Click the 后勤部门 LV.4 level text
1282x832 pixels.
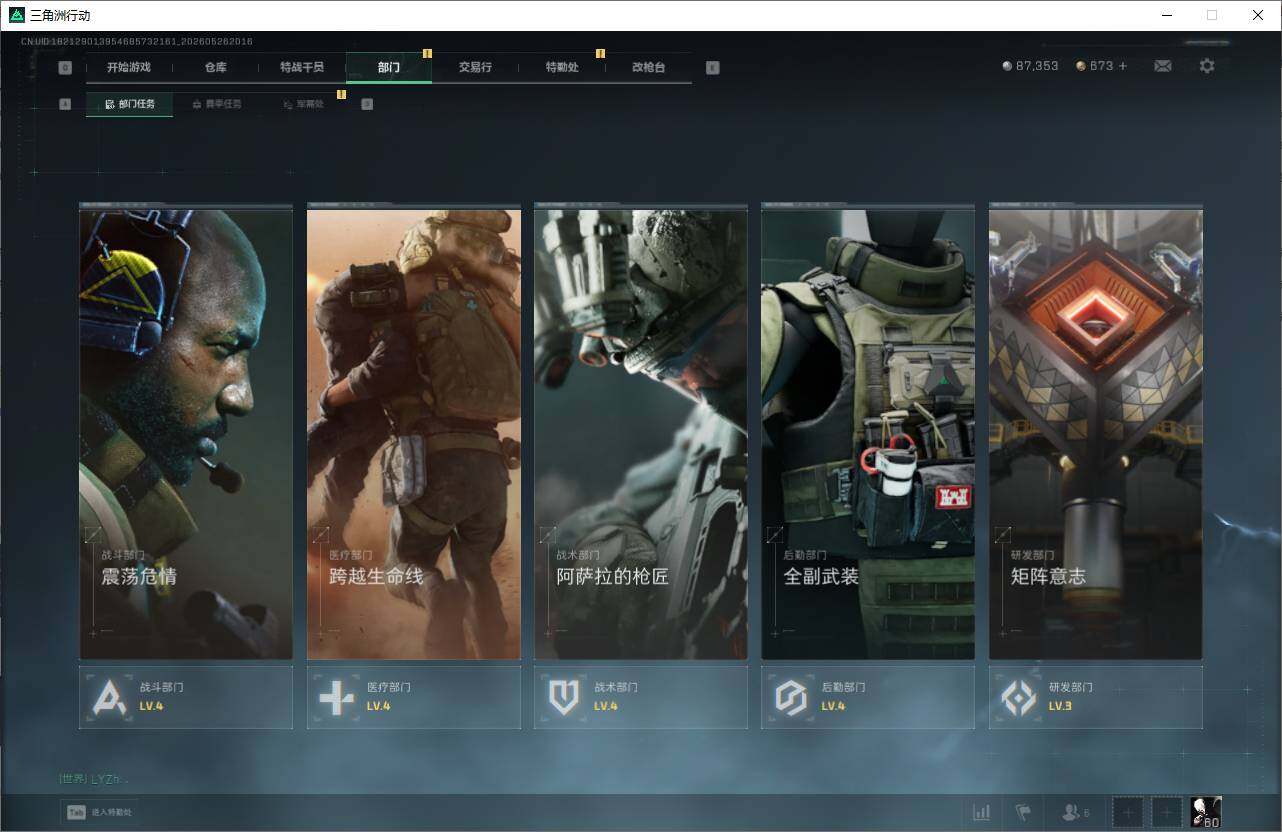click(833, 706)
